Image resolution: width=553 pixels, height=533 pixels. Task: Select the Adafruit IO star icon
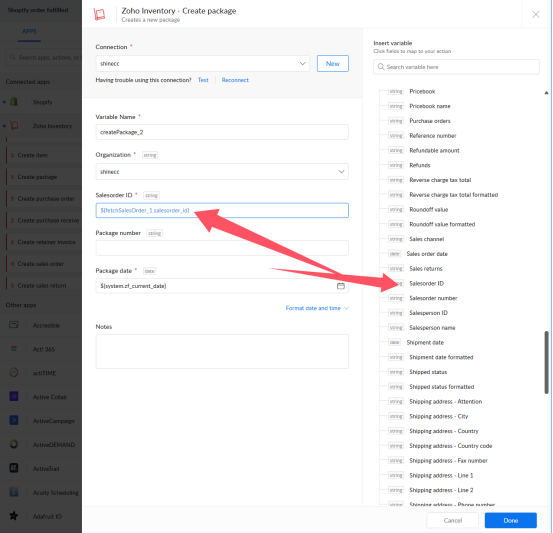(14, 516)
